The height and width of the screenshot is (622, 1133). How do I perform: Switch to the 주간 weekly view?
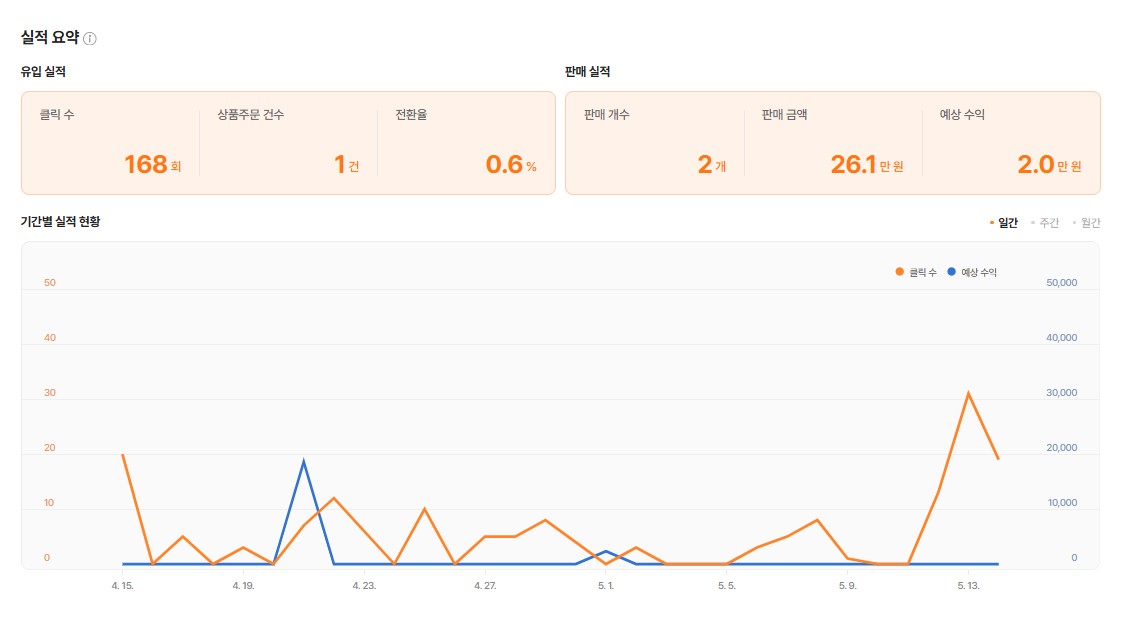click(1045, 223)
